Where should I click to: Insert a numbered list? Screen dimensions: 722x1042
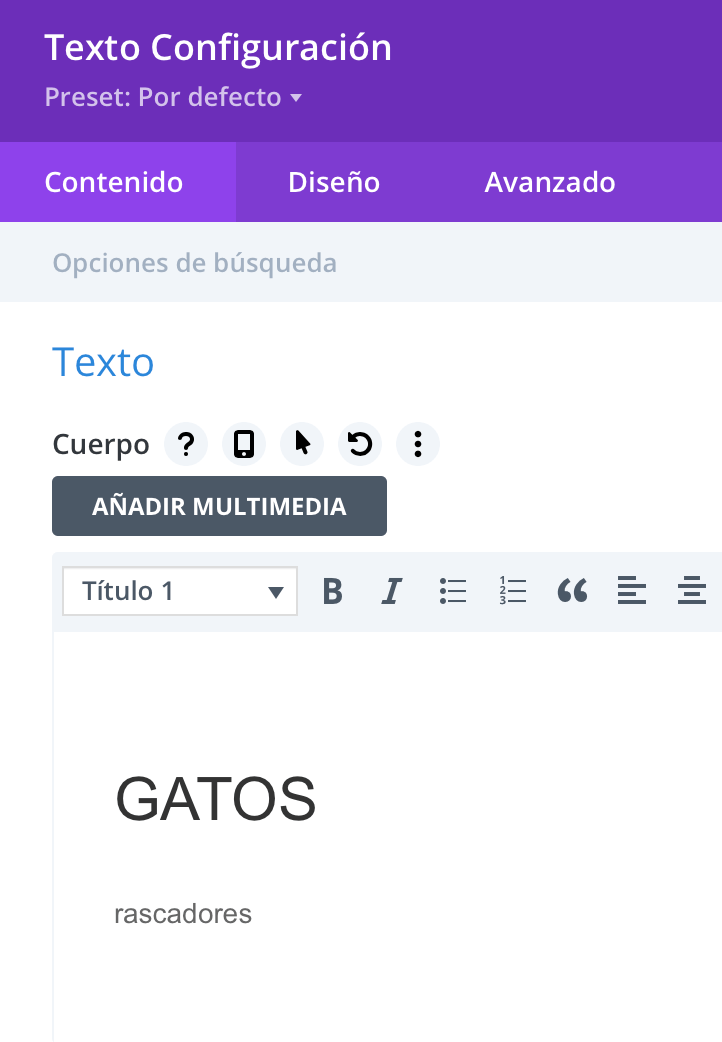[513, 591]
